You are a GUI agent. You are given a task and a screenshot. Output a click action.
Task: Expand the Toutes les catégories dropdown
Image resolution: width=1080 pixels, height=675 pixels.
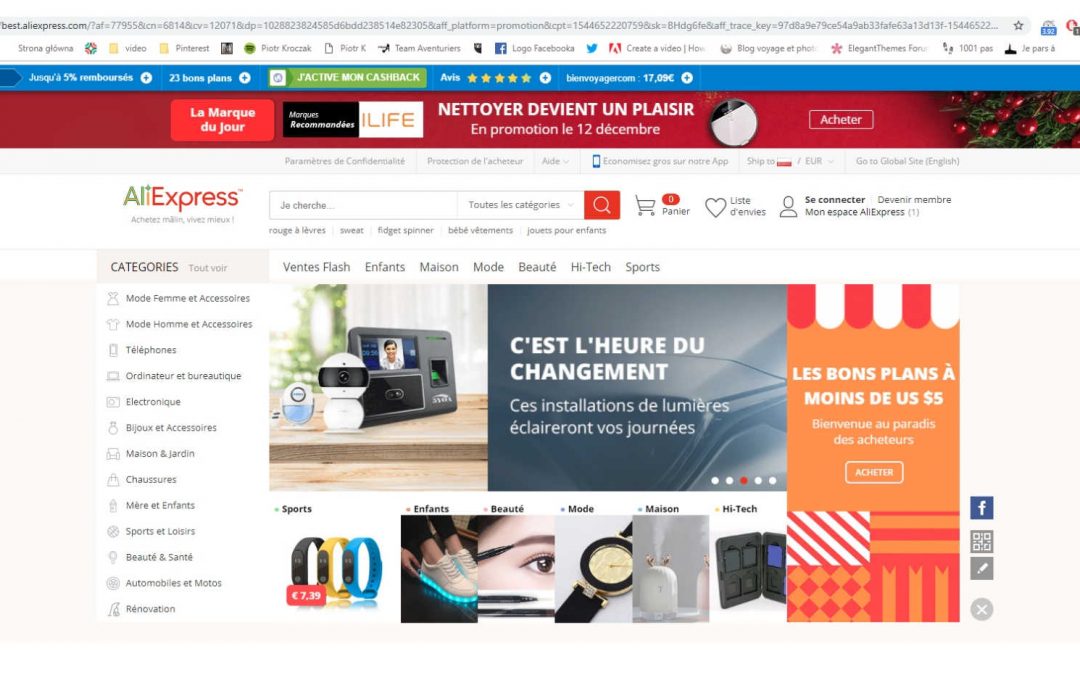[x=521, y=205]
